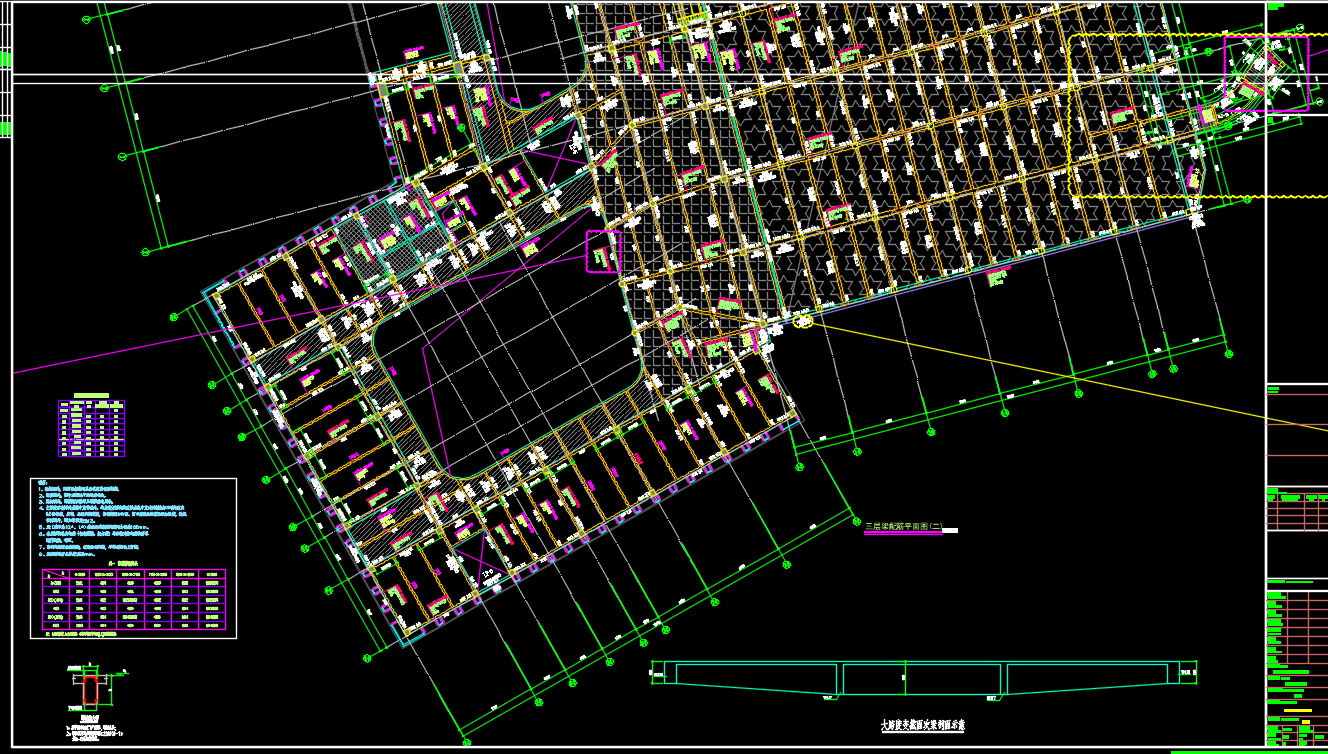The height and width of the screenshot is (754, 1328).
Task: Select the large magenta rounded rectangle at top right
Action: 1266,72
